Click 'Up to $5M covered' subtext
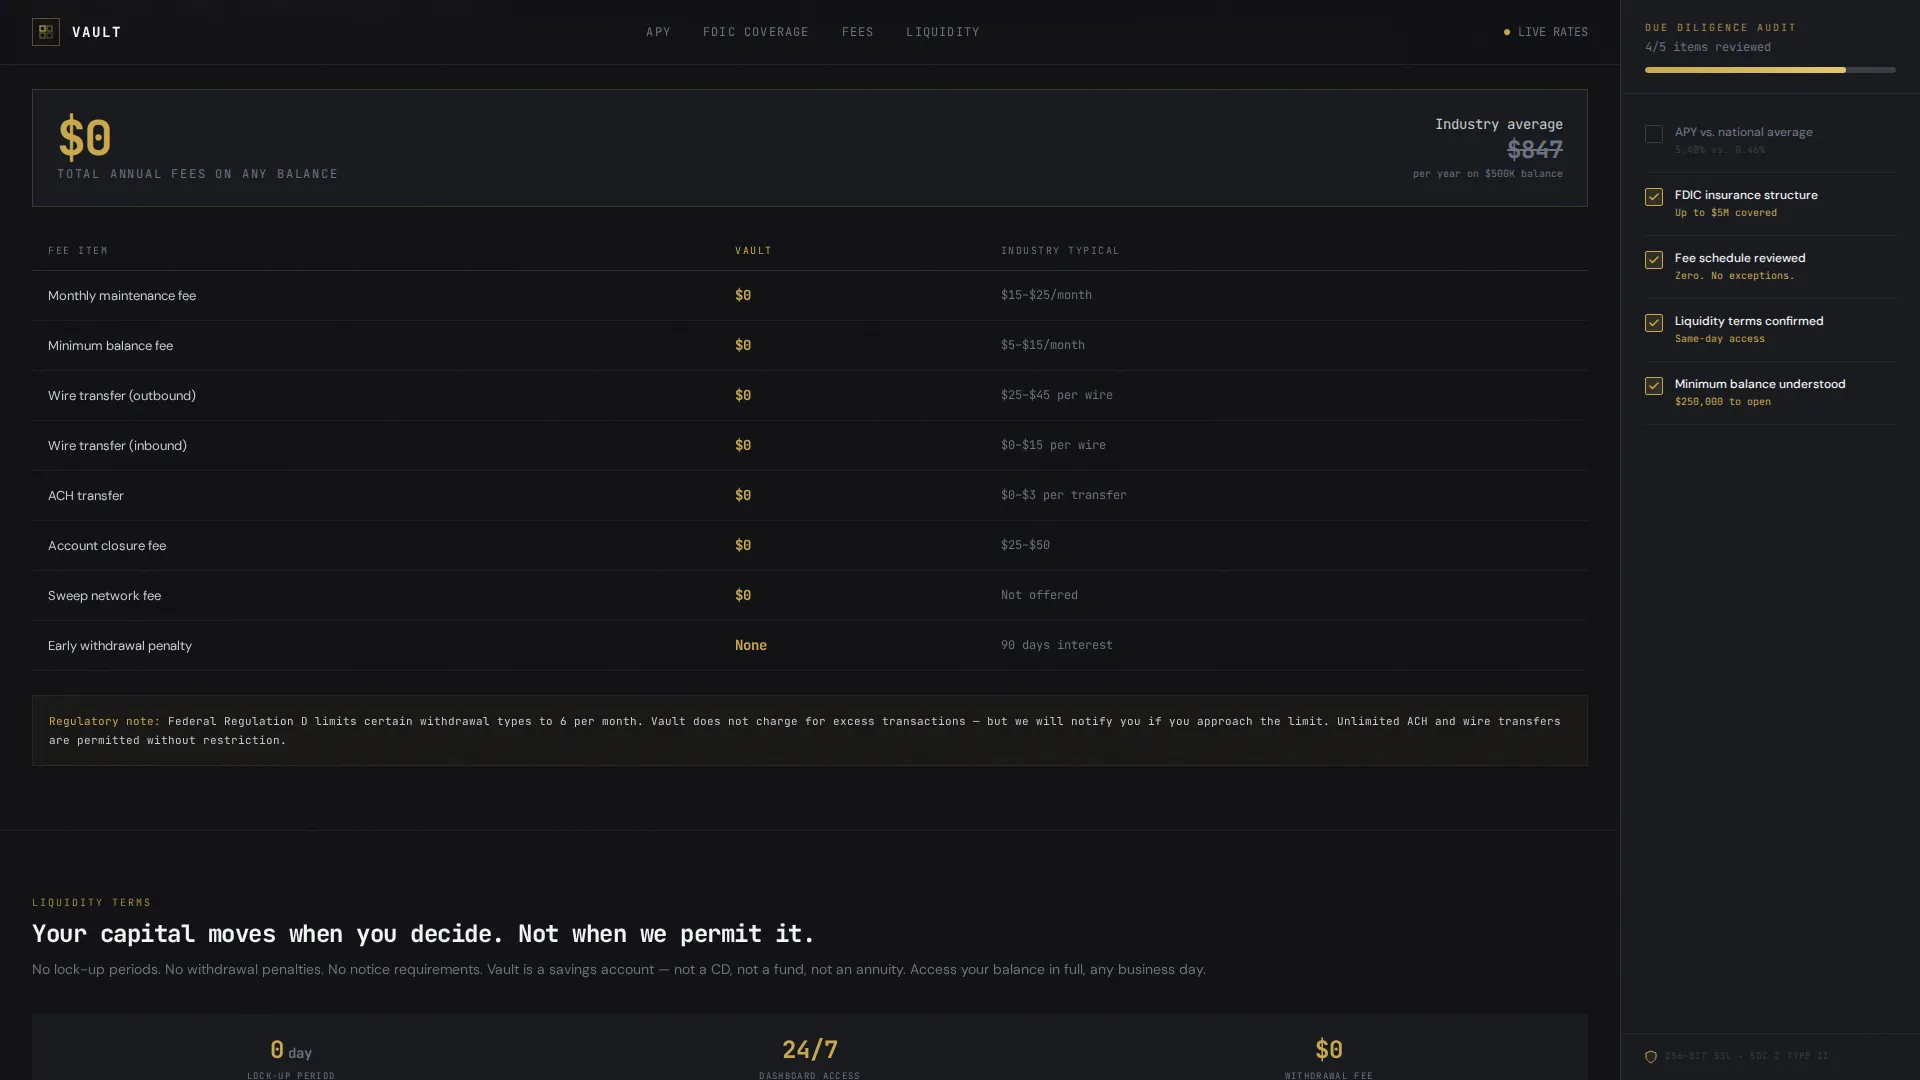This screenshot has height=1080, width=1920. pos(1726,213)
